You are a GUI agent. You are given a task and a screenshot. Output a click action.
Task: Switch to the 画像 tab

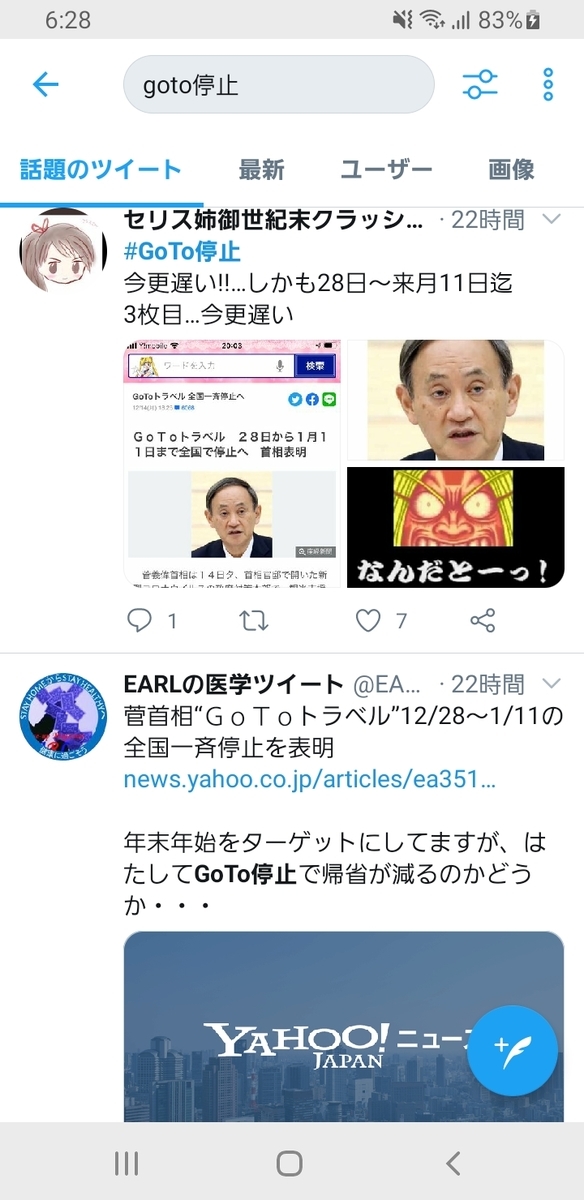(x=511, y=170)
